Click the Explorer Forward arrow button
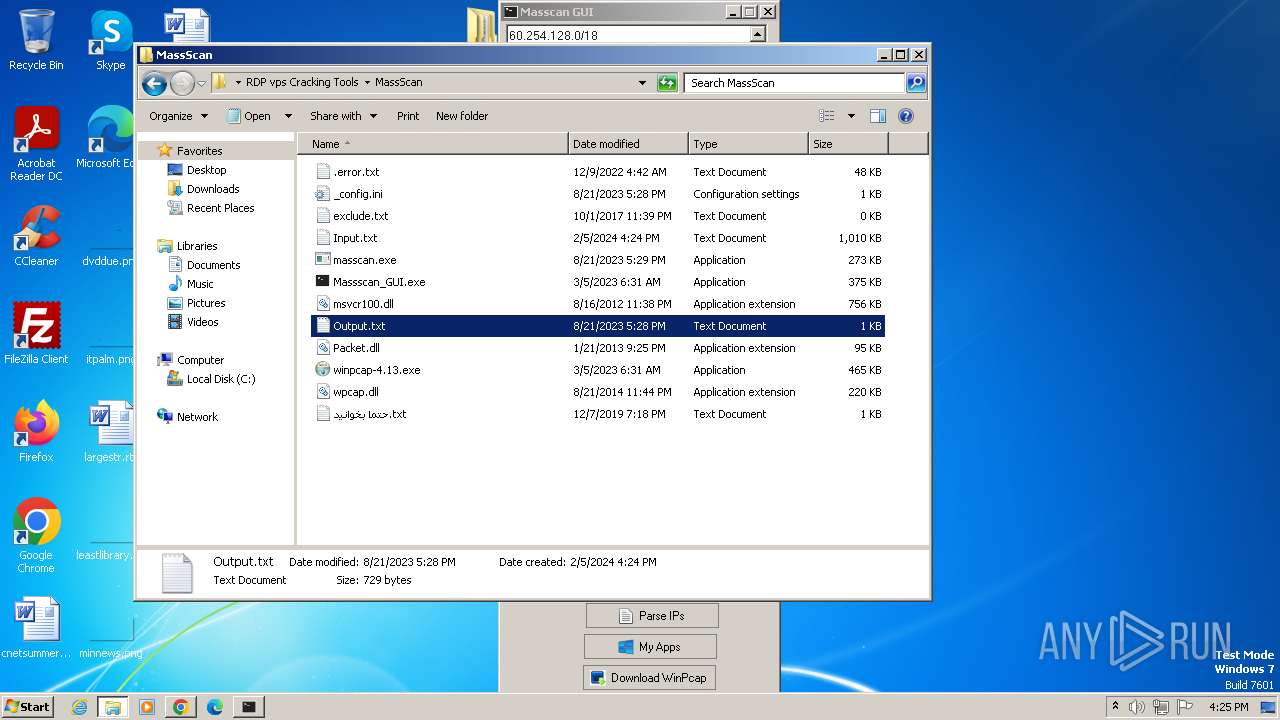The width and height of the screenshot is (1280, 720). 182,83
